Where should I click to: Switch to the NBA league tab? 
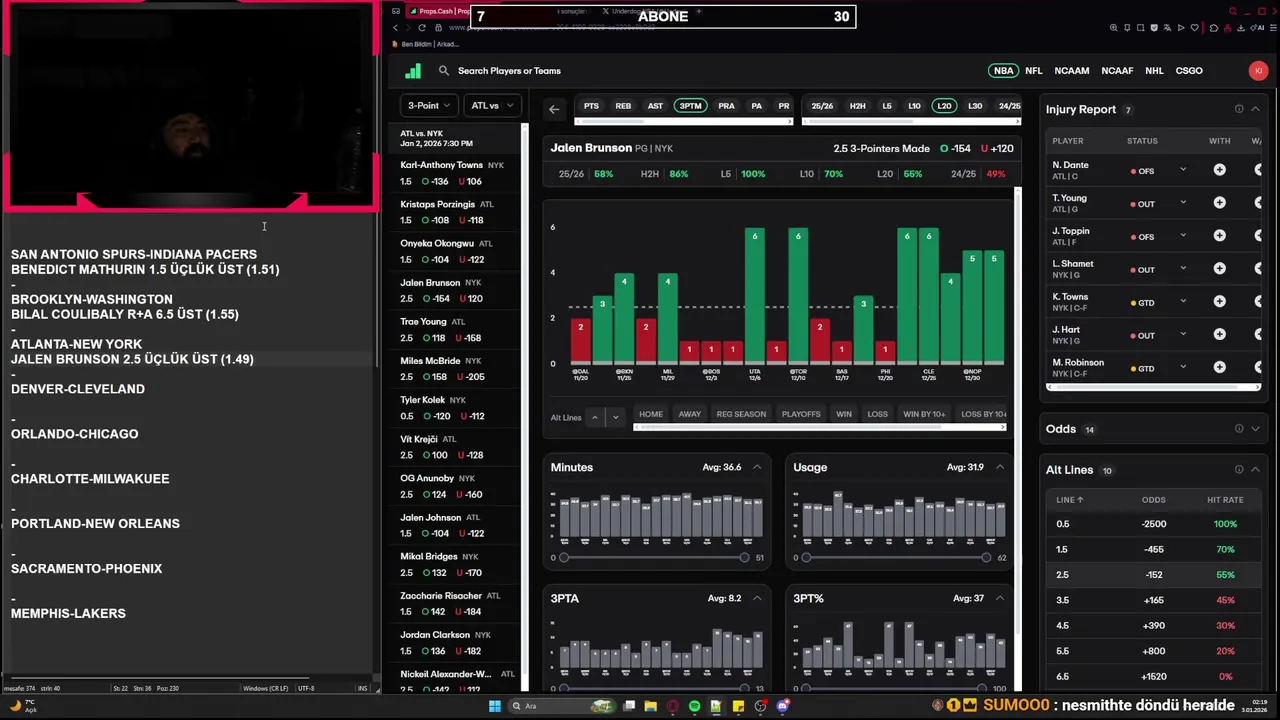(1003, 71)
